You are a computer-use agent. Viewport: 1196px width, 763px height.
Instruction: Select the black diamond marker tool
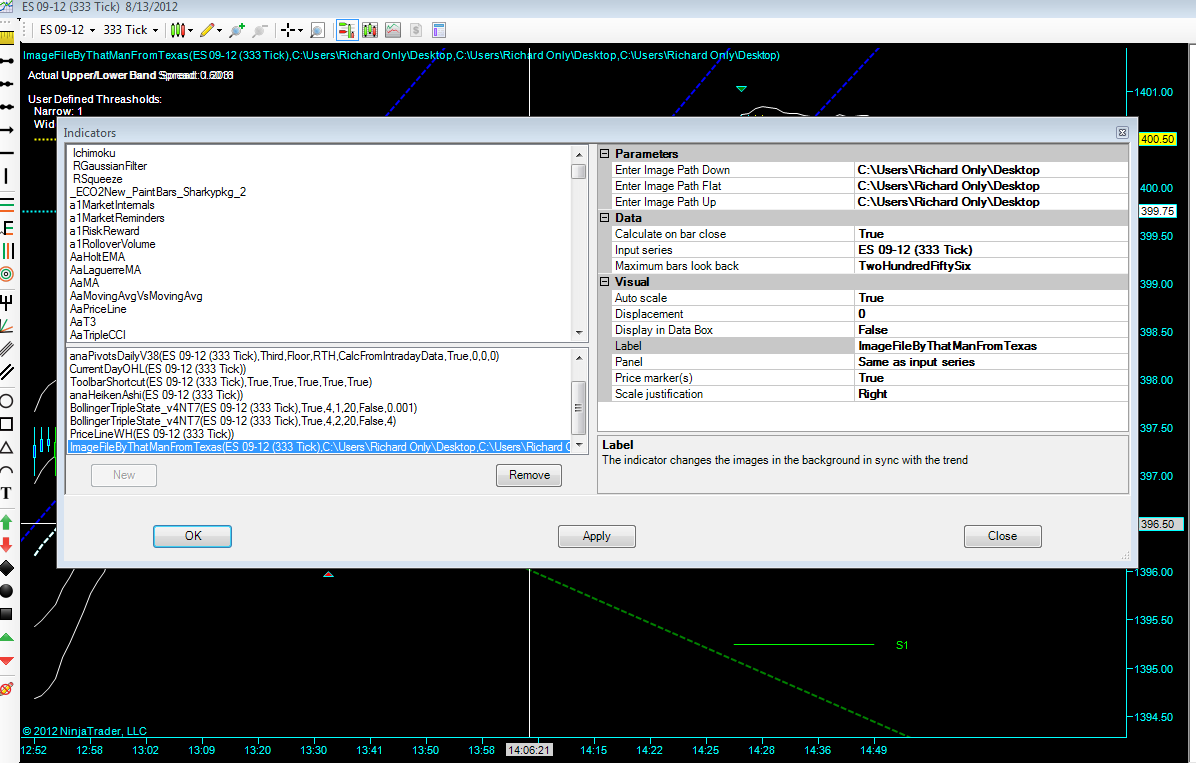click(x=7, y=568)
